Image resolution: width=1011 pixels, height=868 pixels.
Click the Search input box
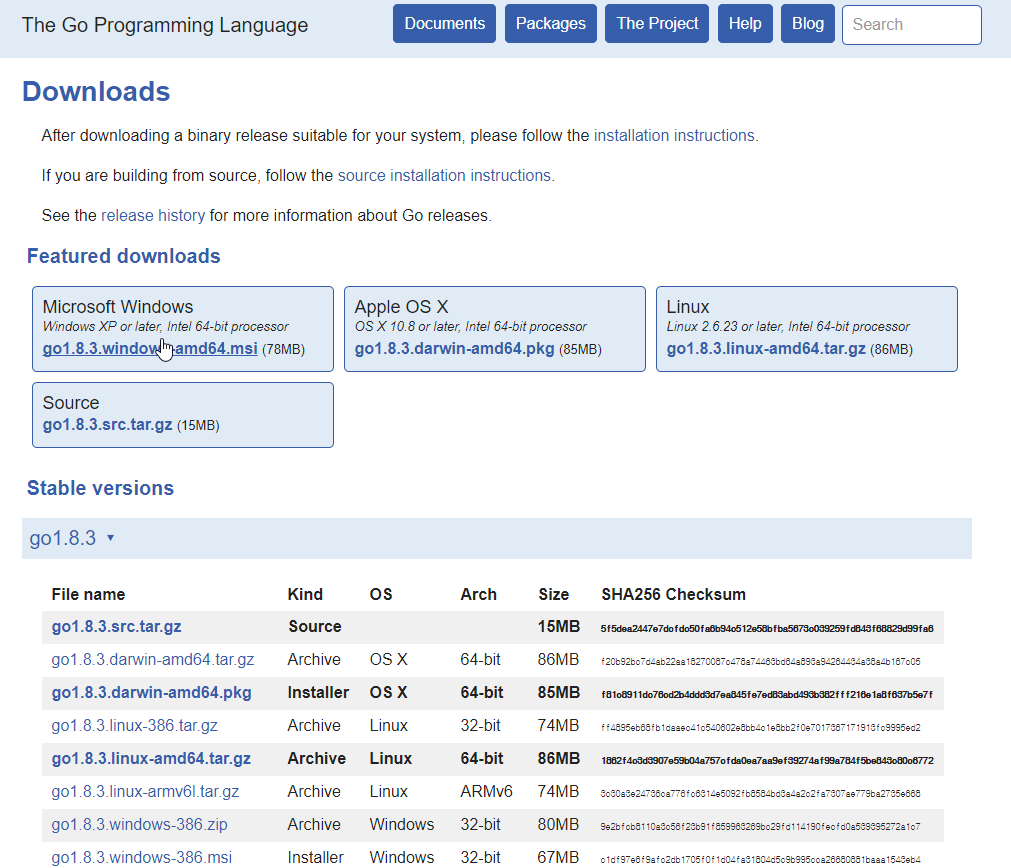[x=910, y=24]
